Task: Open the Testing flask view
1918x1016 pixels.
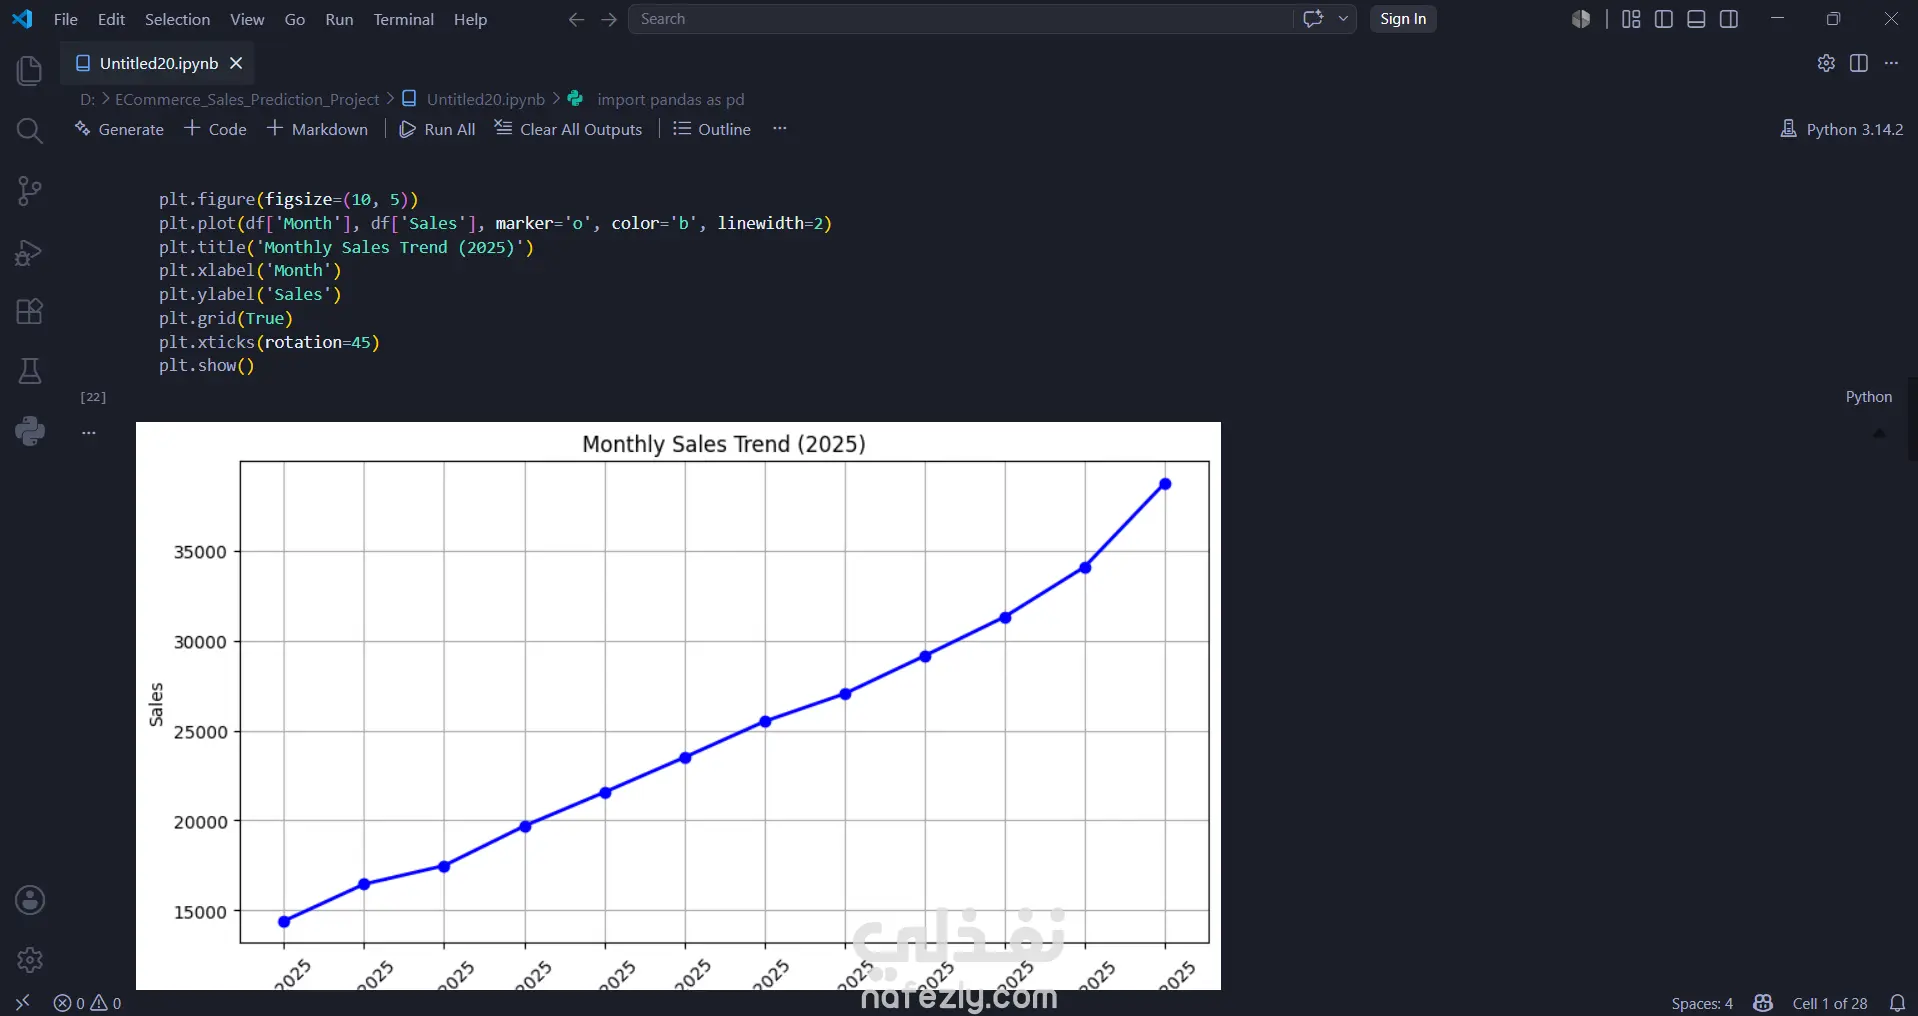Action: 30,371
